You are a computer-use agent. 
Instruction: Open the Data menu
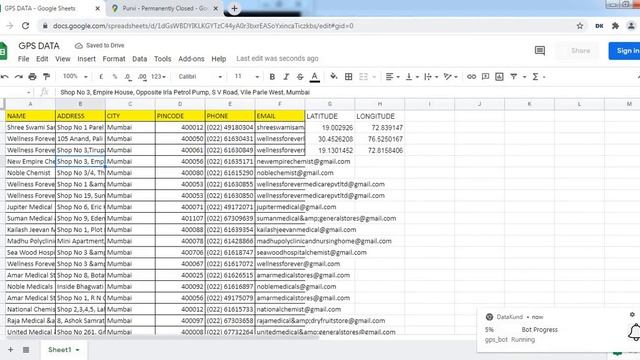pyautogui.click(x=140, y=59)
